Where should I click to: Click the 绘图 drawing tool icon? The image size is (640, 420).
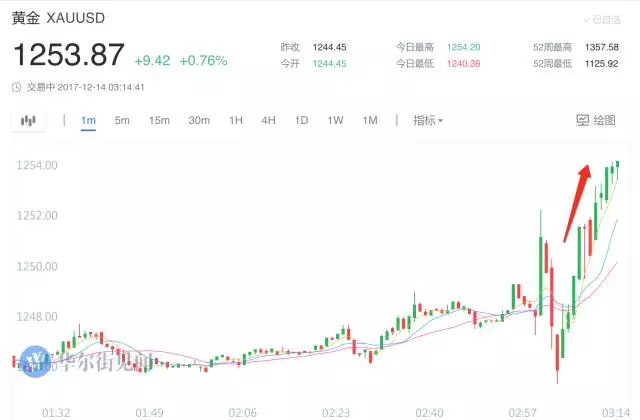584,121
